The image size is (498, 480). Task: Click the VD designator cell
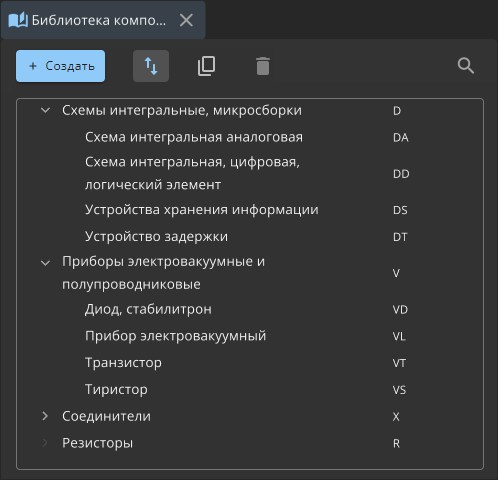pos(400,310)
